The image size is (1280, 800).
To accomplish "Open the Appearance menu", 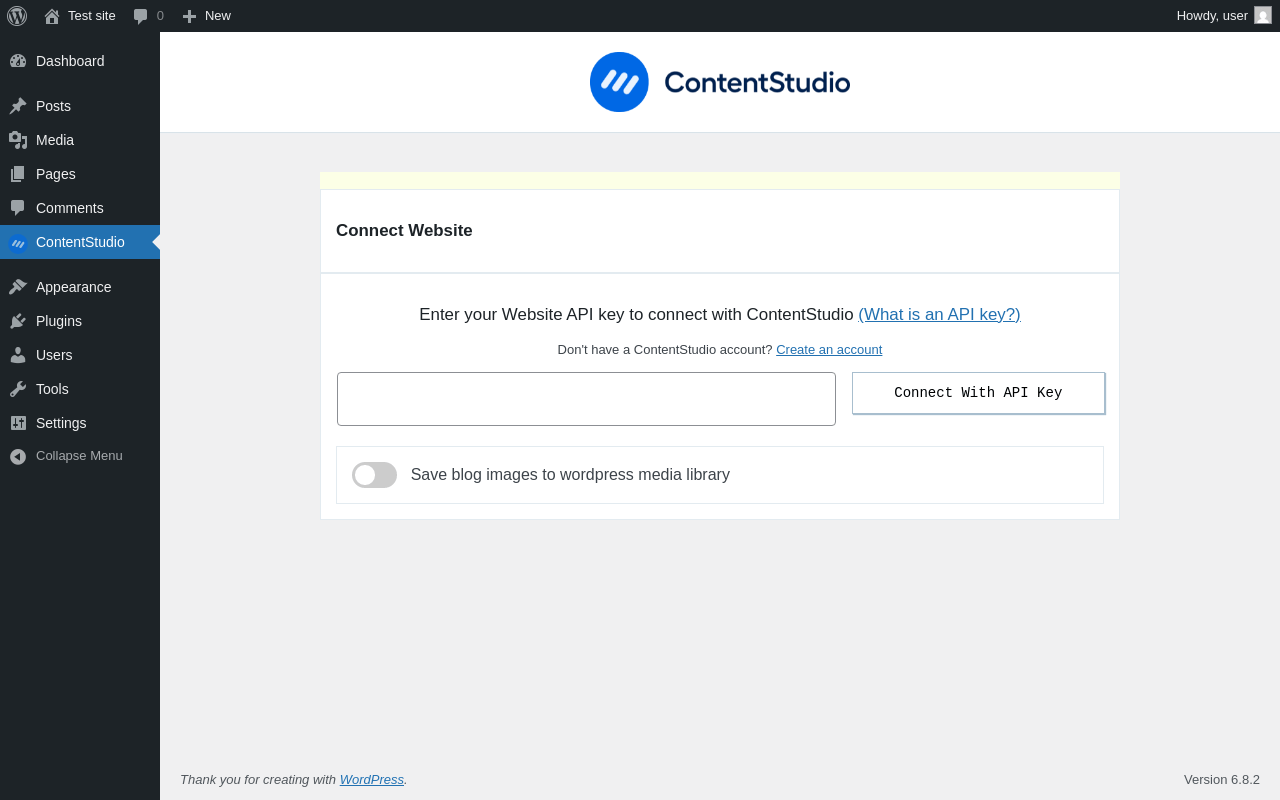I will click(x=80, y=287).
